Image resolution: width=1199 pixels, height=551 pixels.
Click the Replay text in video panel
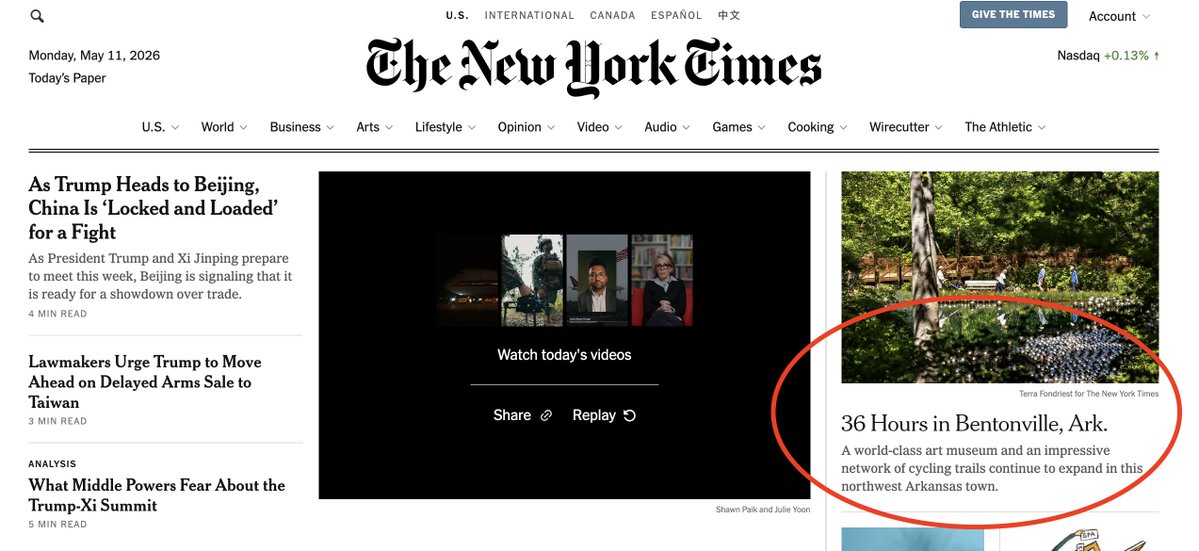coord(594,416)
